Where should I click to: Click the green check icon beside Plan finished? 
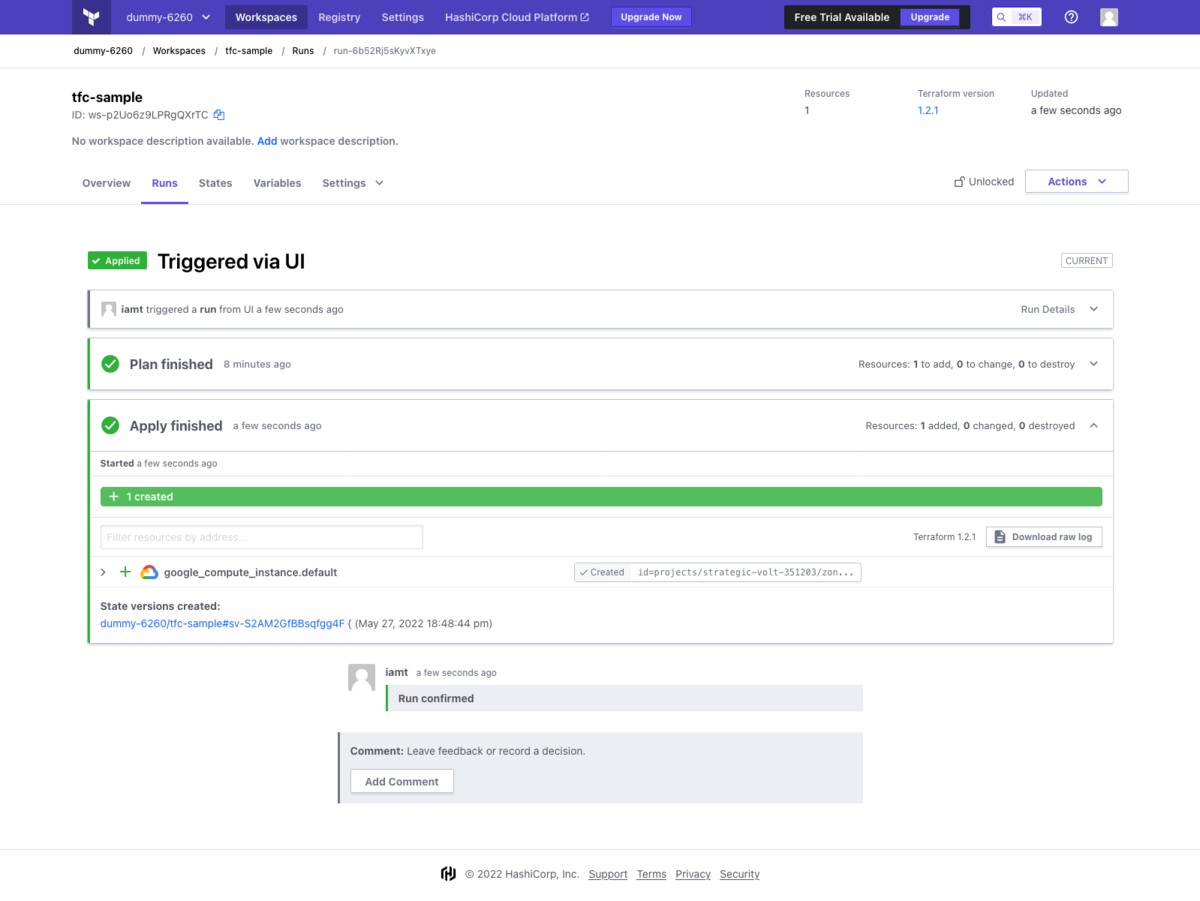[111, 364]
